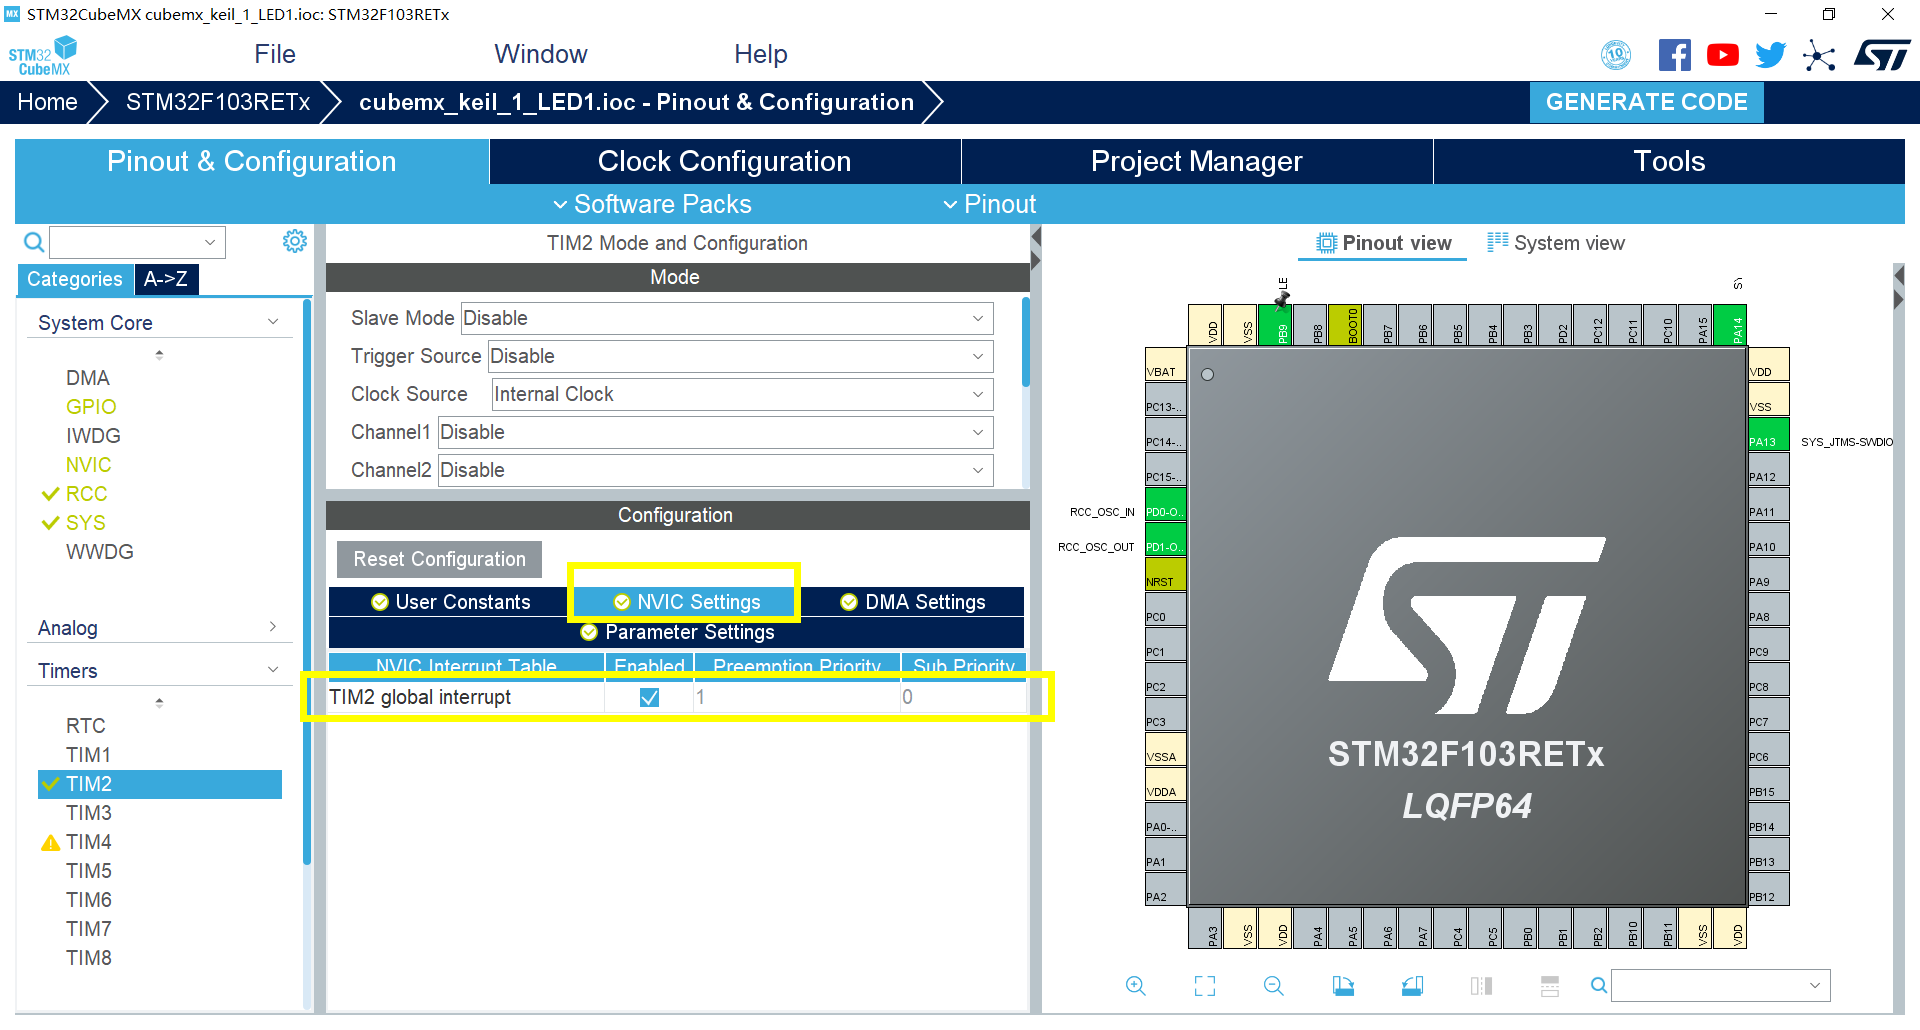The image size is (1920, 1030).
Task: Open the Window menu
Action: (541, 54)
